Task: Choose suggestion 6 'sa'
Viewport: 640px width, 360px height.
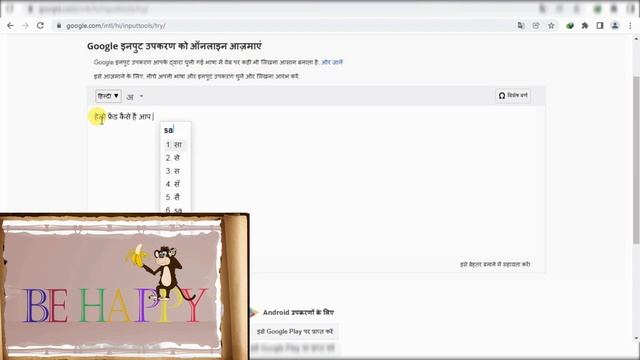Action: pyautogui.click(x=175, y=209)
